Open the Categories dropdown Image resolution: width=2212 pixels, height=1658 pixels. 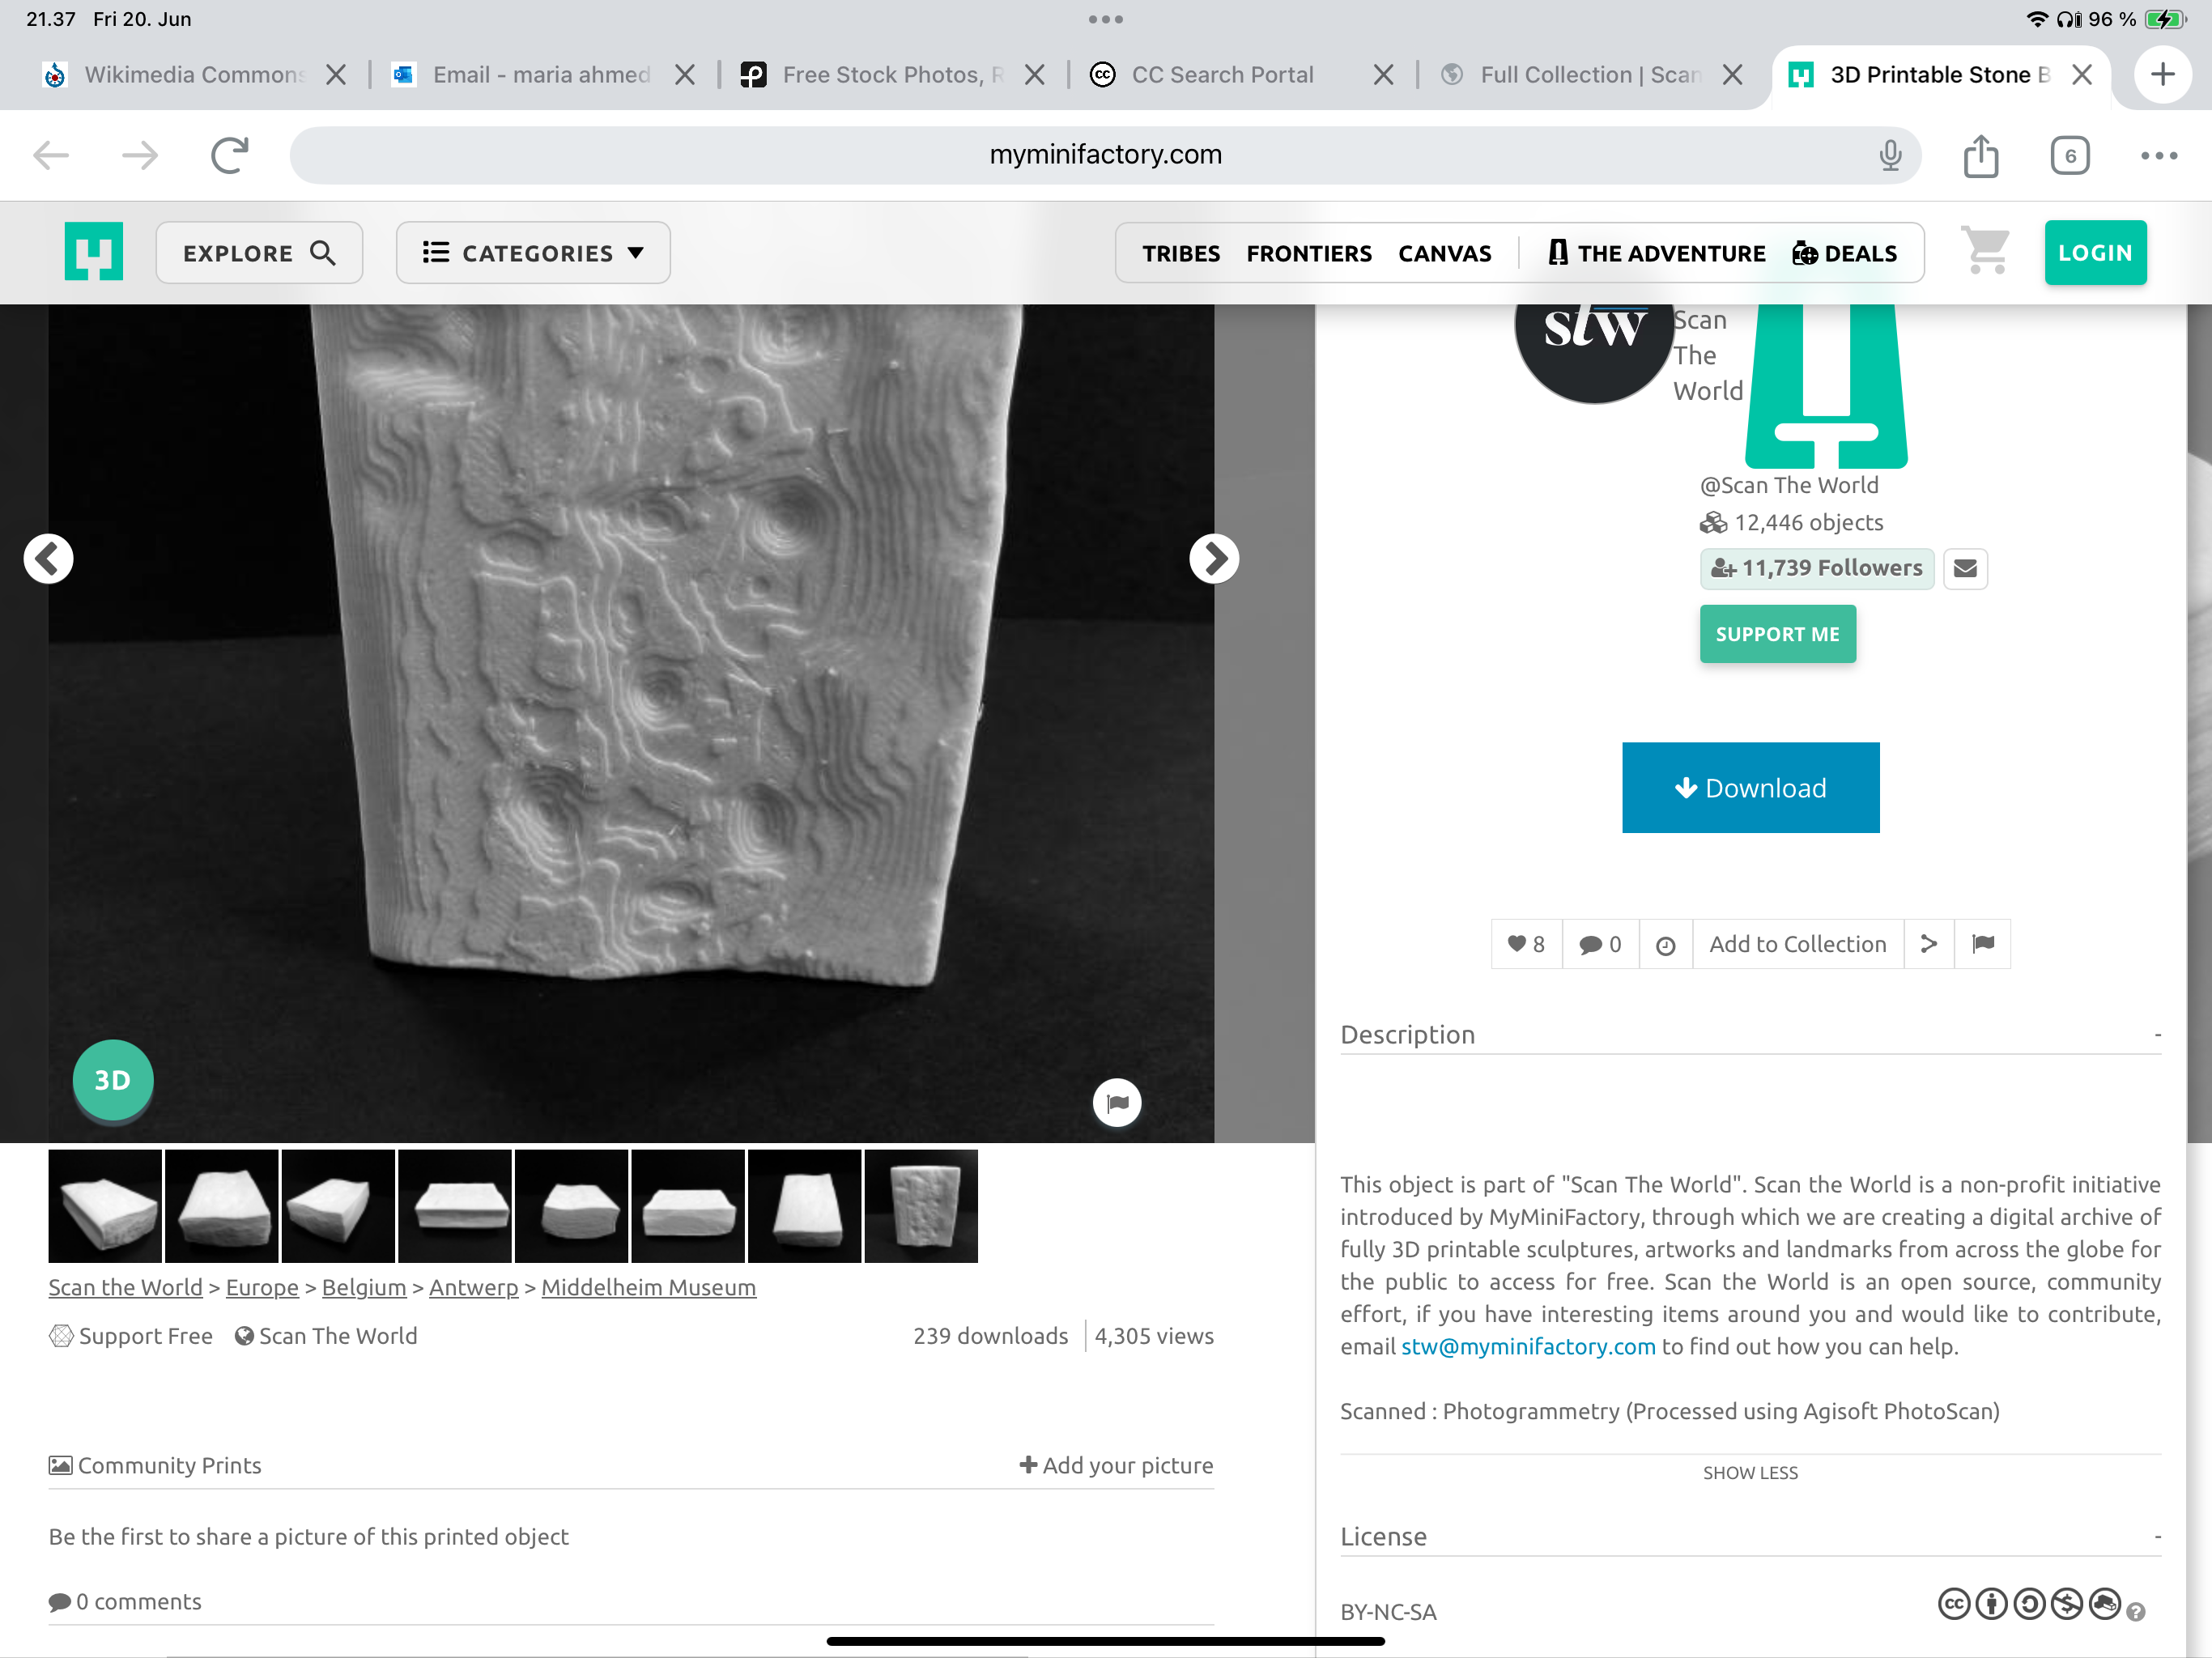(x=533, y=253)
